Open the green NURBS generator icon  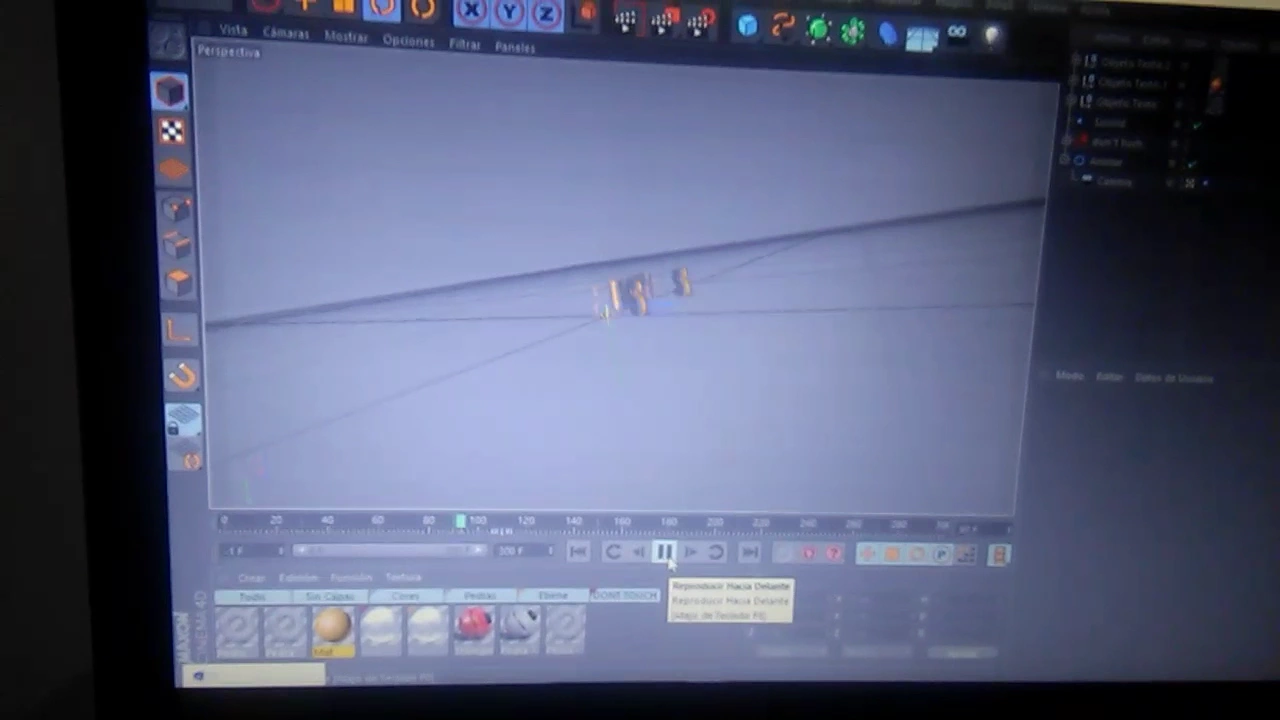(817, 29)
